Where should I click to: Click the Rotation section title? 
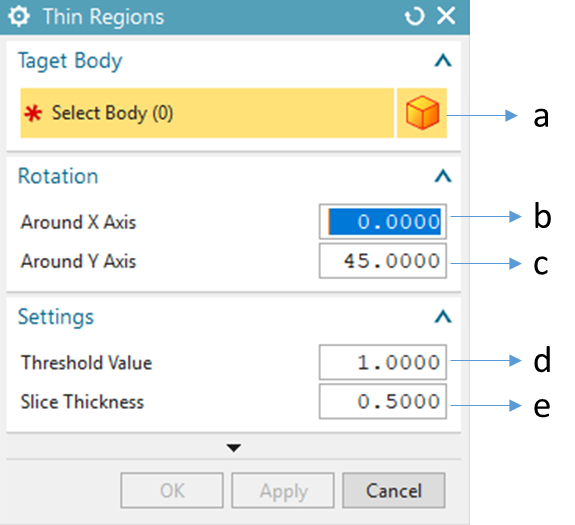coord(58,176)
